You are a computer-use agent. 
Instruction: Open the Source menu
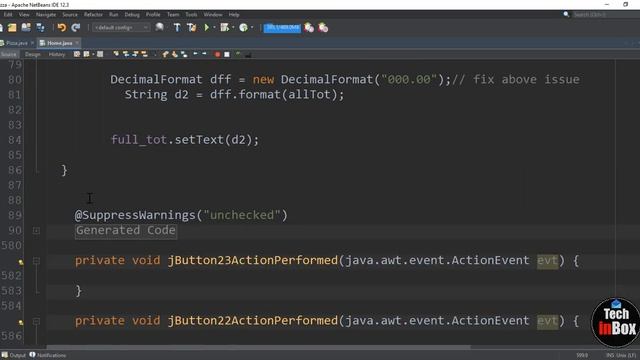pos(70,14)
